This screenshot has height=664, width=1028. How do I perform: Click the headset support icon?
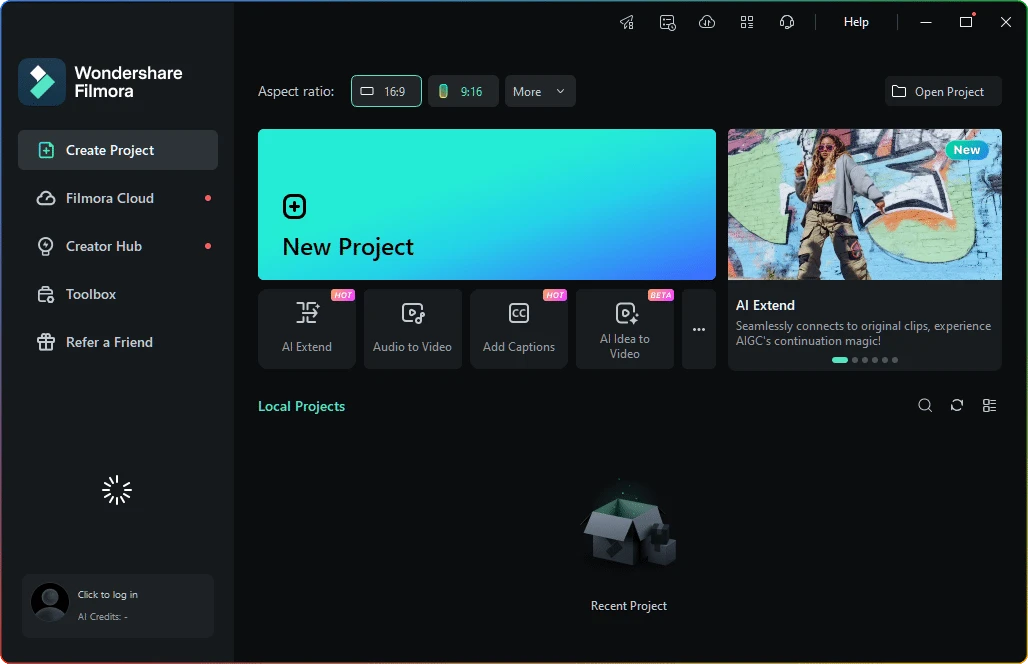pyautogui.click(x=787, y=22)
